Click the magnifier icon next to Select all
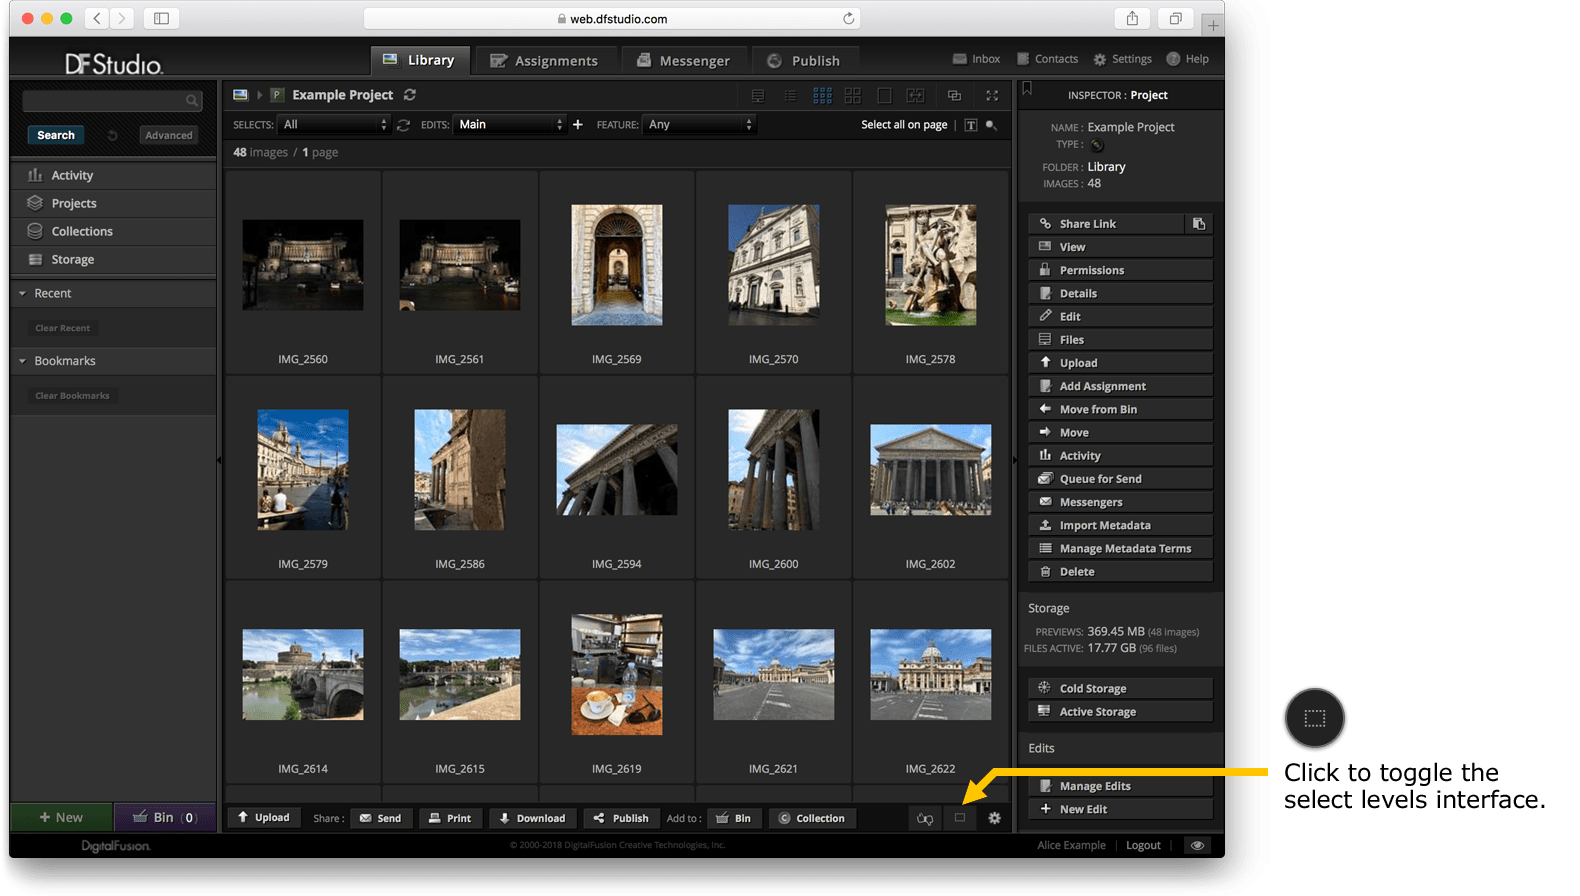Image resolution: width=1580 pixels, height=896 pixels. coord(991,125)
